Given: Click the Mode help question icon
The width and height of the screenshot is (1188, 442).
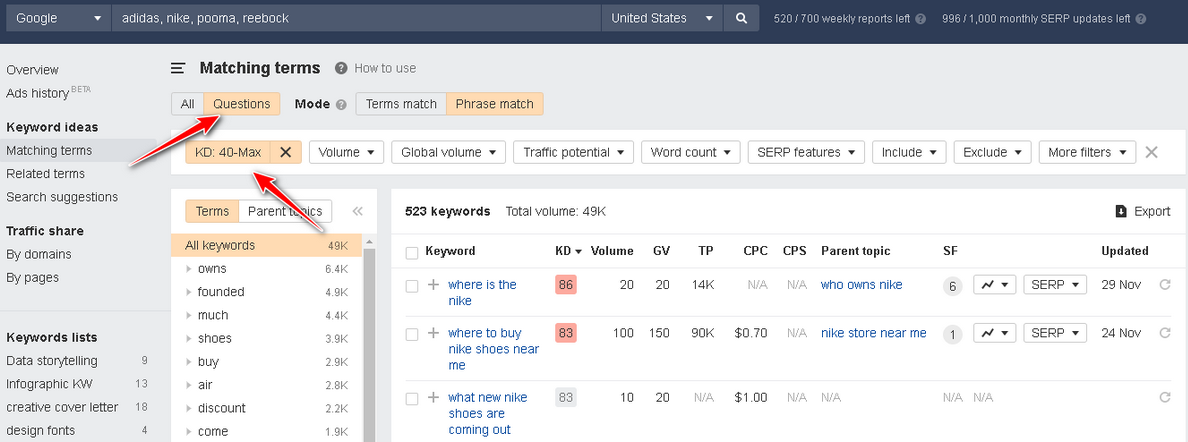Looking at the screenshot, I should coord(341,105).
